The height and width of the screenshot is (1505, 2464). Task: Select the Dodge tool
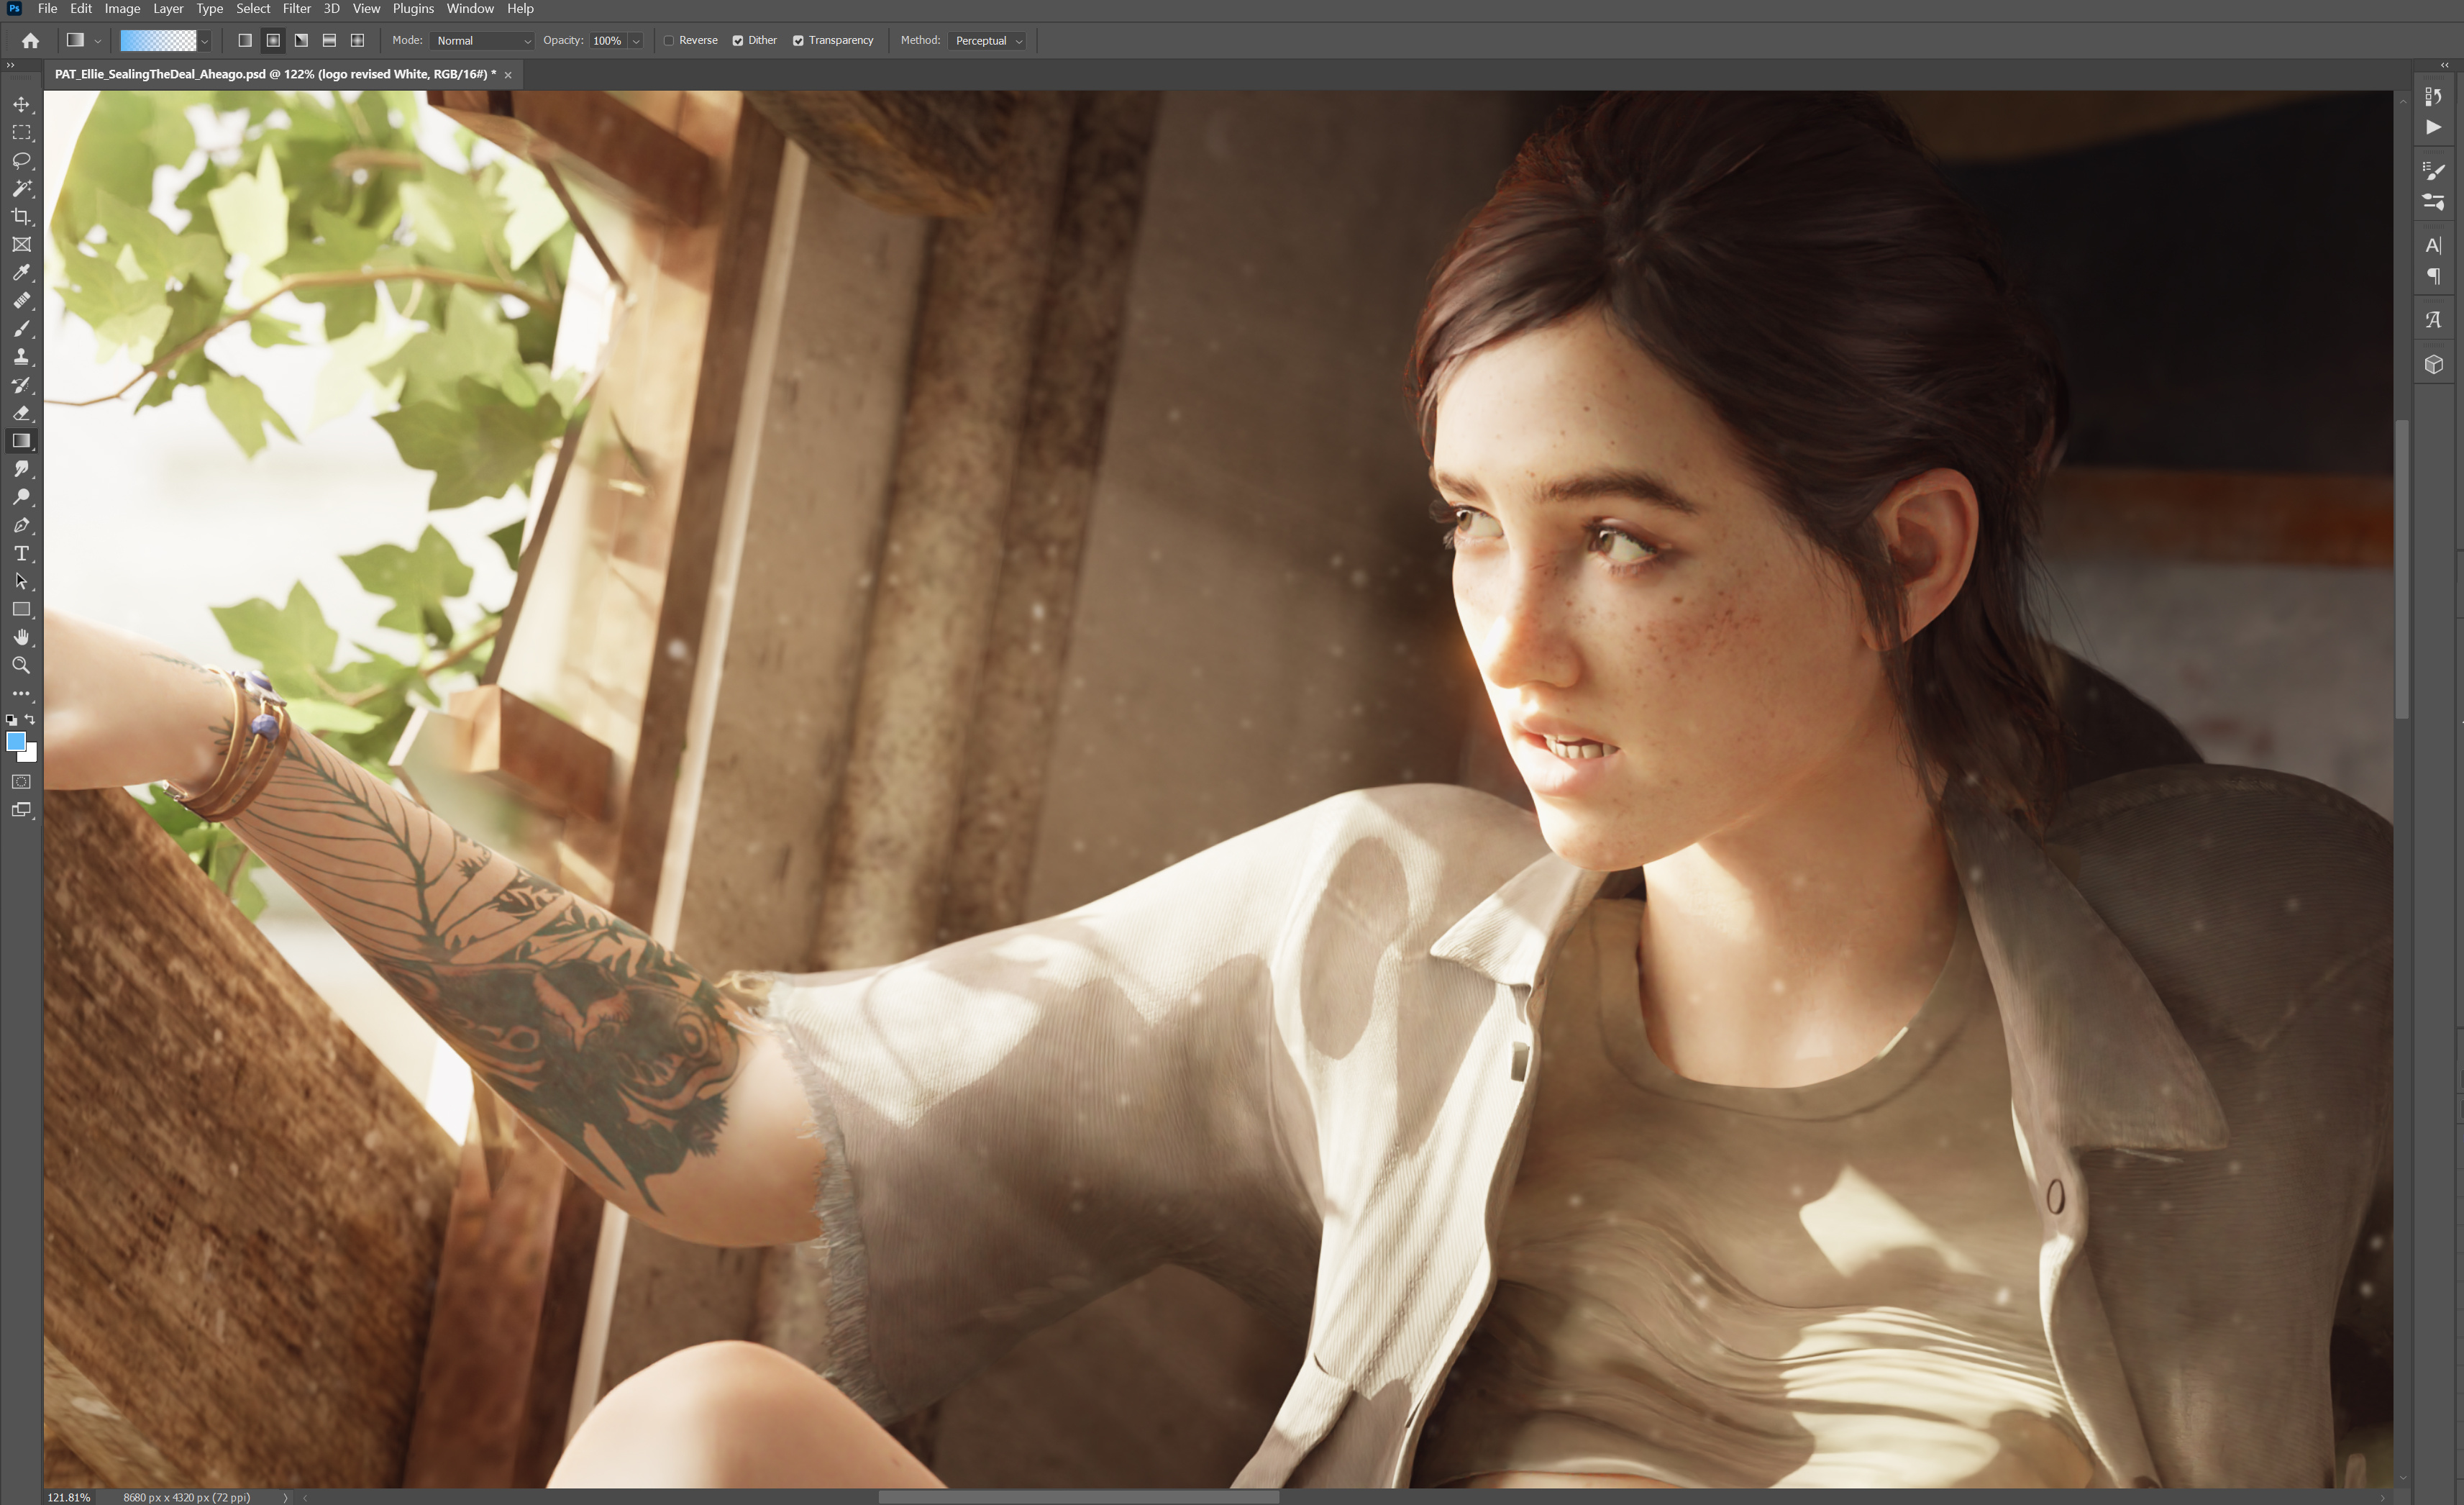[x=21, y=497]
